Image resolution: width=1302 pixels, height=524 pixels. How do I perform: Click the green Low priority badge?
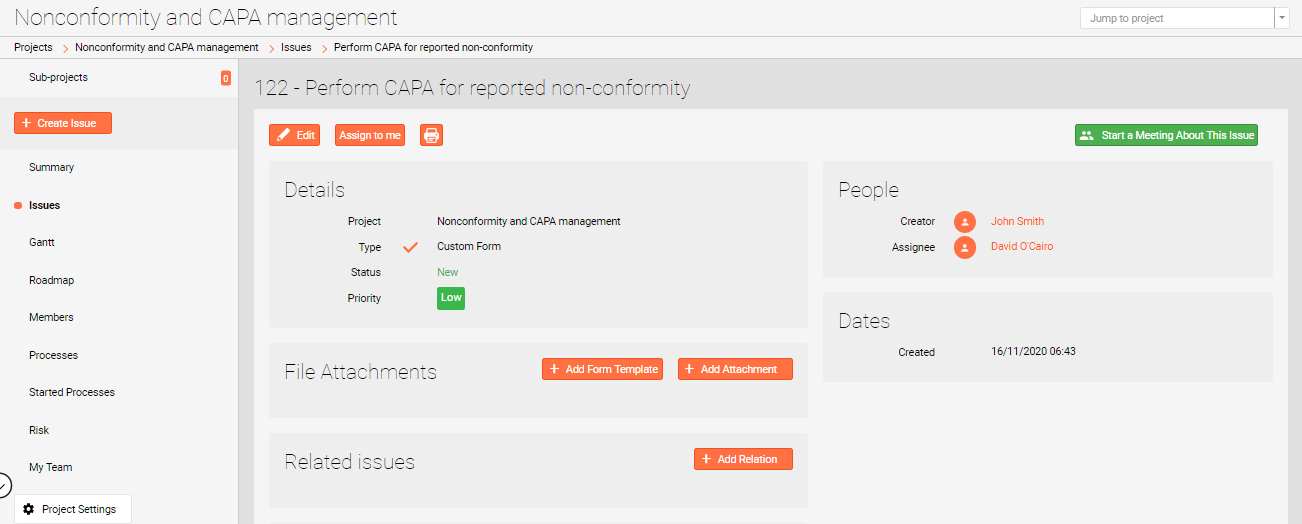pyautogui.click(x=451, y=298)
